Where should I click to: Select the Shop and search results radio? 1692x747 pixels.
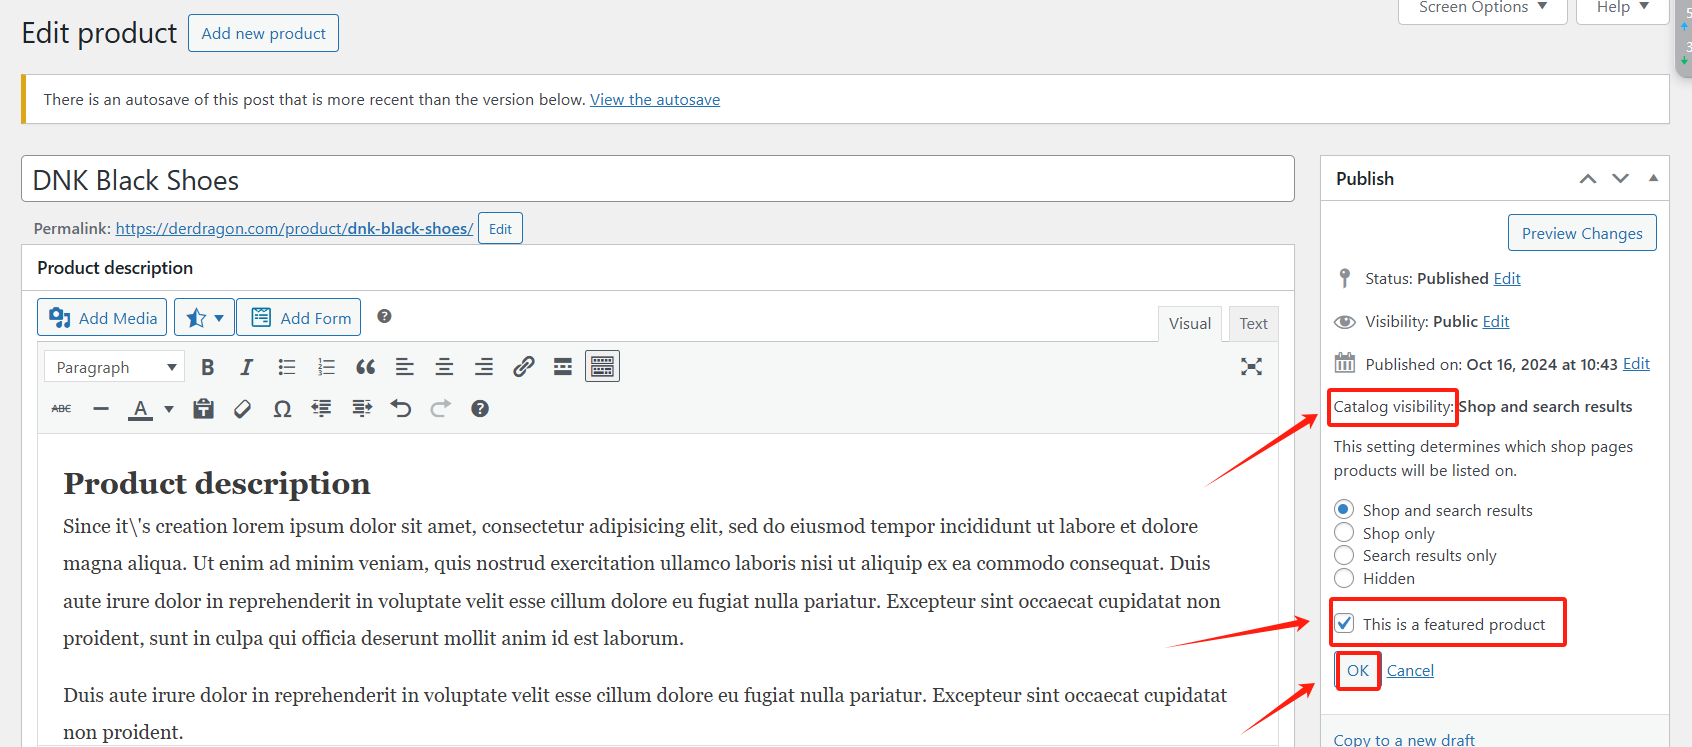point(1344,510)
